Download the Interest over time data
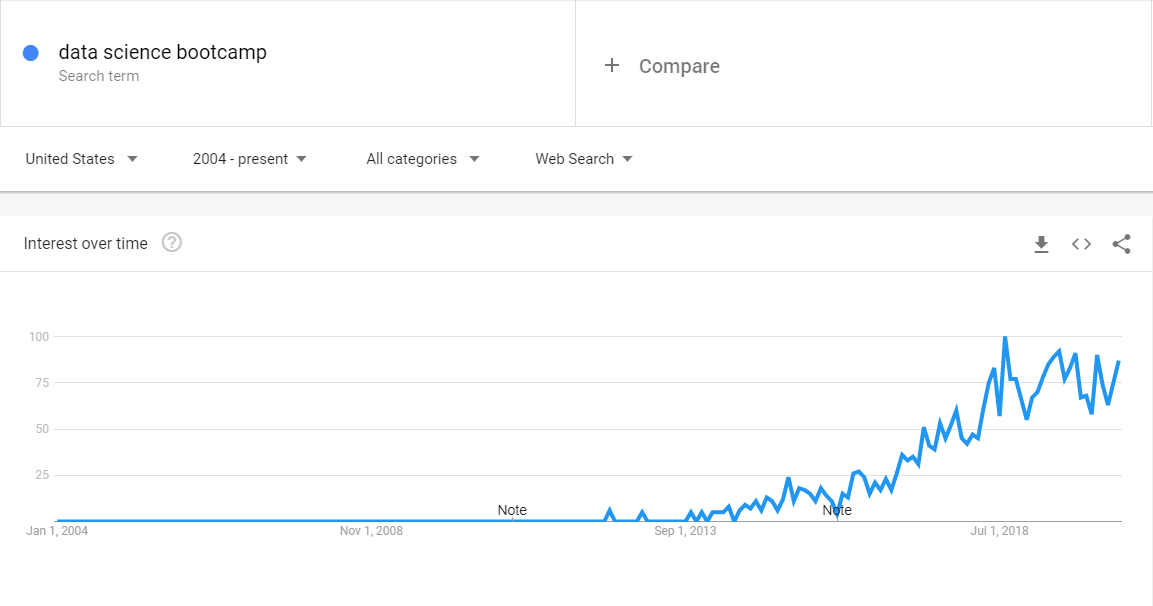 [x=1041, y=244]
